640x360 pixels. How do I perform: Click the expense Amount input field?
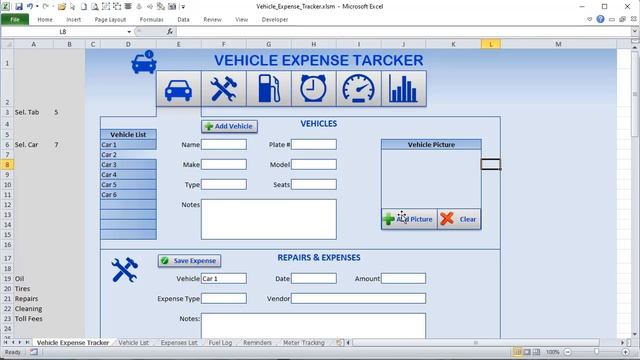click(x=403, y=278)
